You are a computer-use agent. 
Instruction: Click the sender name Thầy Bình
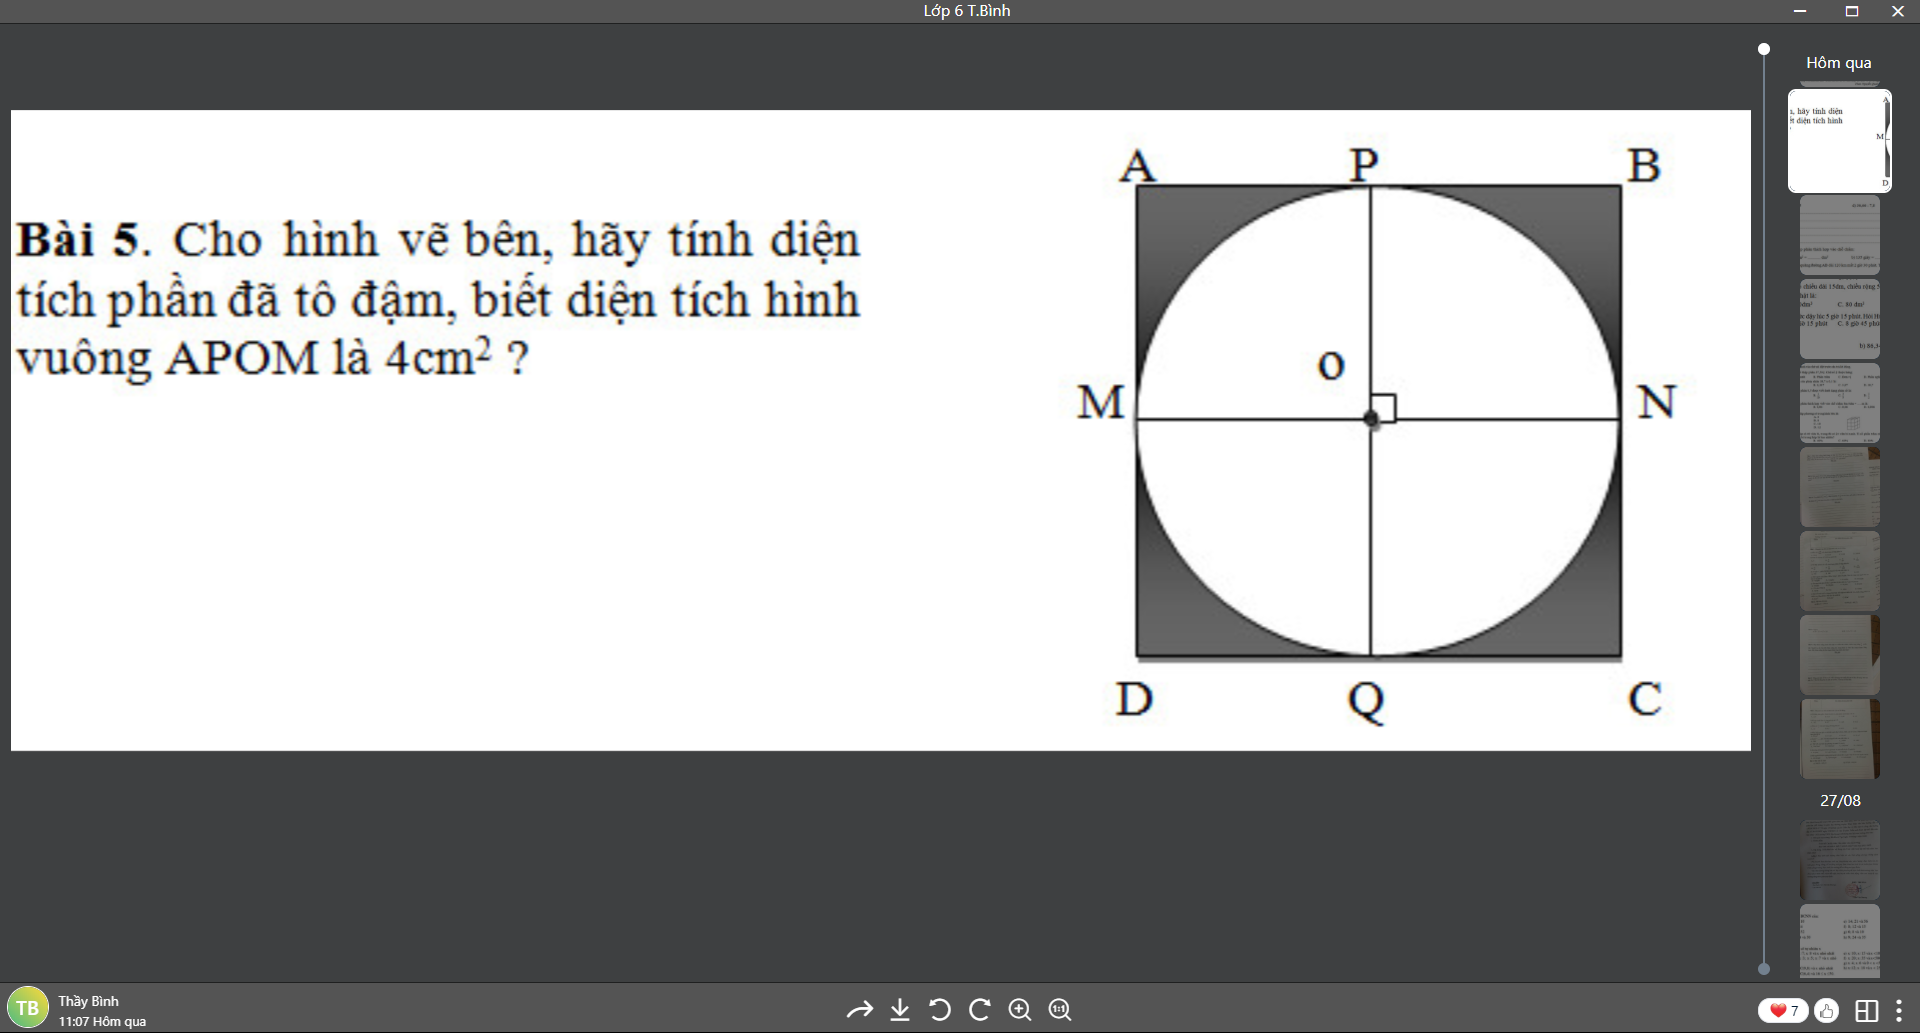click(88, 1001)
